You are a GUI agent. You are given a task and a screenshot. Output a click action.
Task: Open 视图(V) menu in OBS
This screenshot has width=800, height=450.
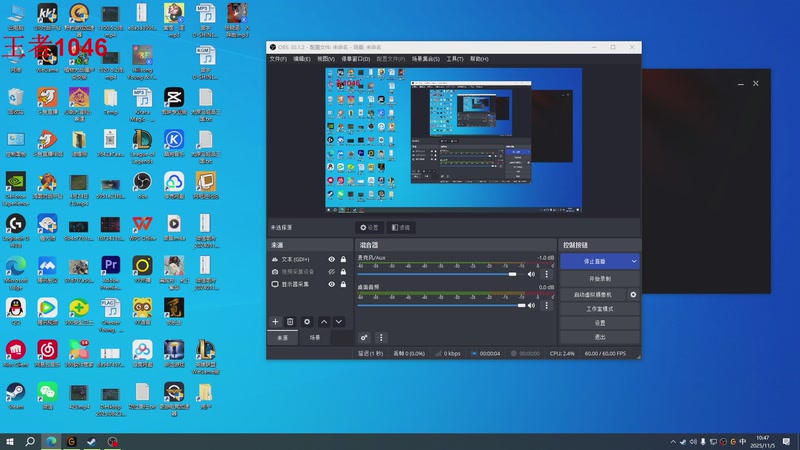(x=326, y=59)
